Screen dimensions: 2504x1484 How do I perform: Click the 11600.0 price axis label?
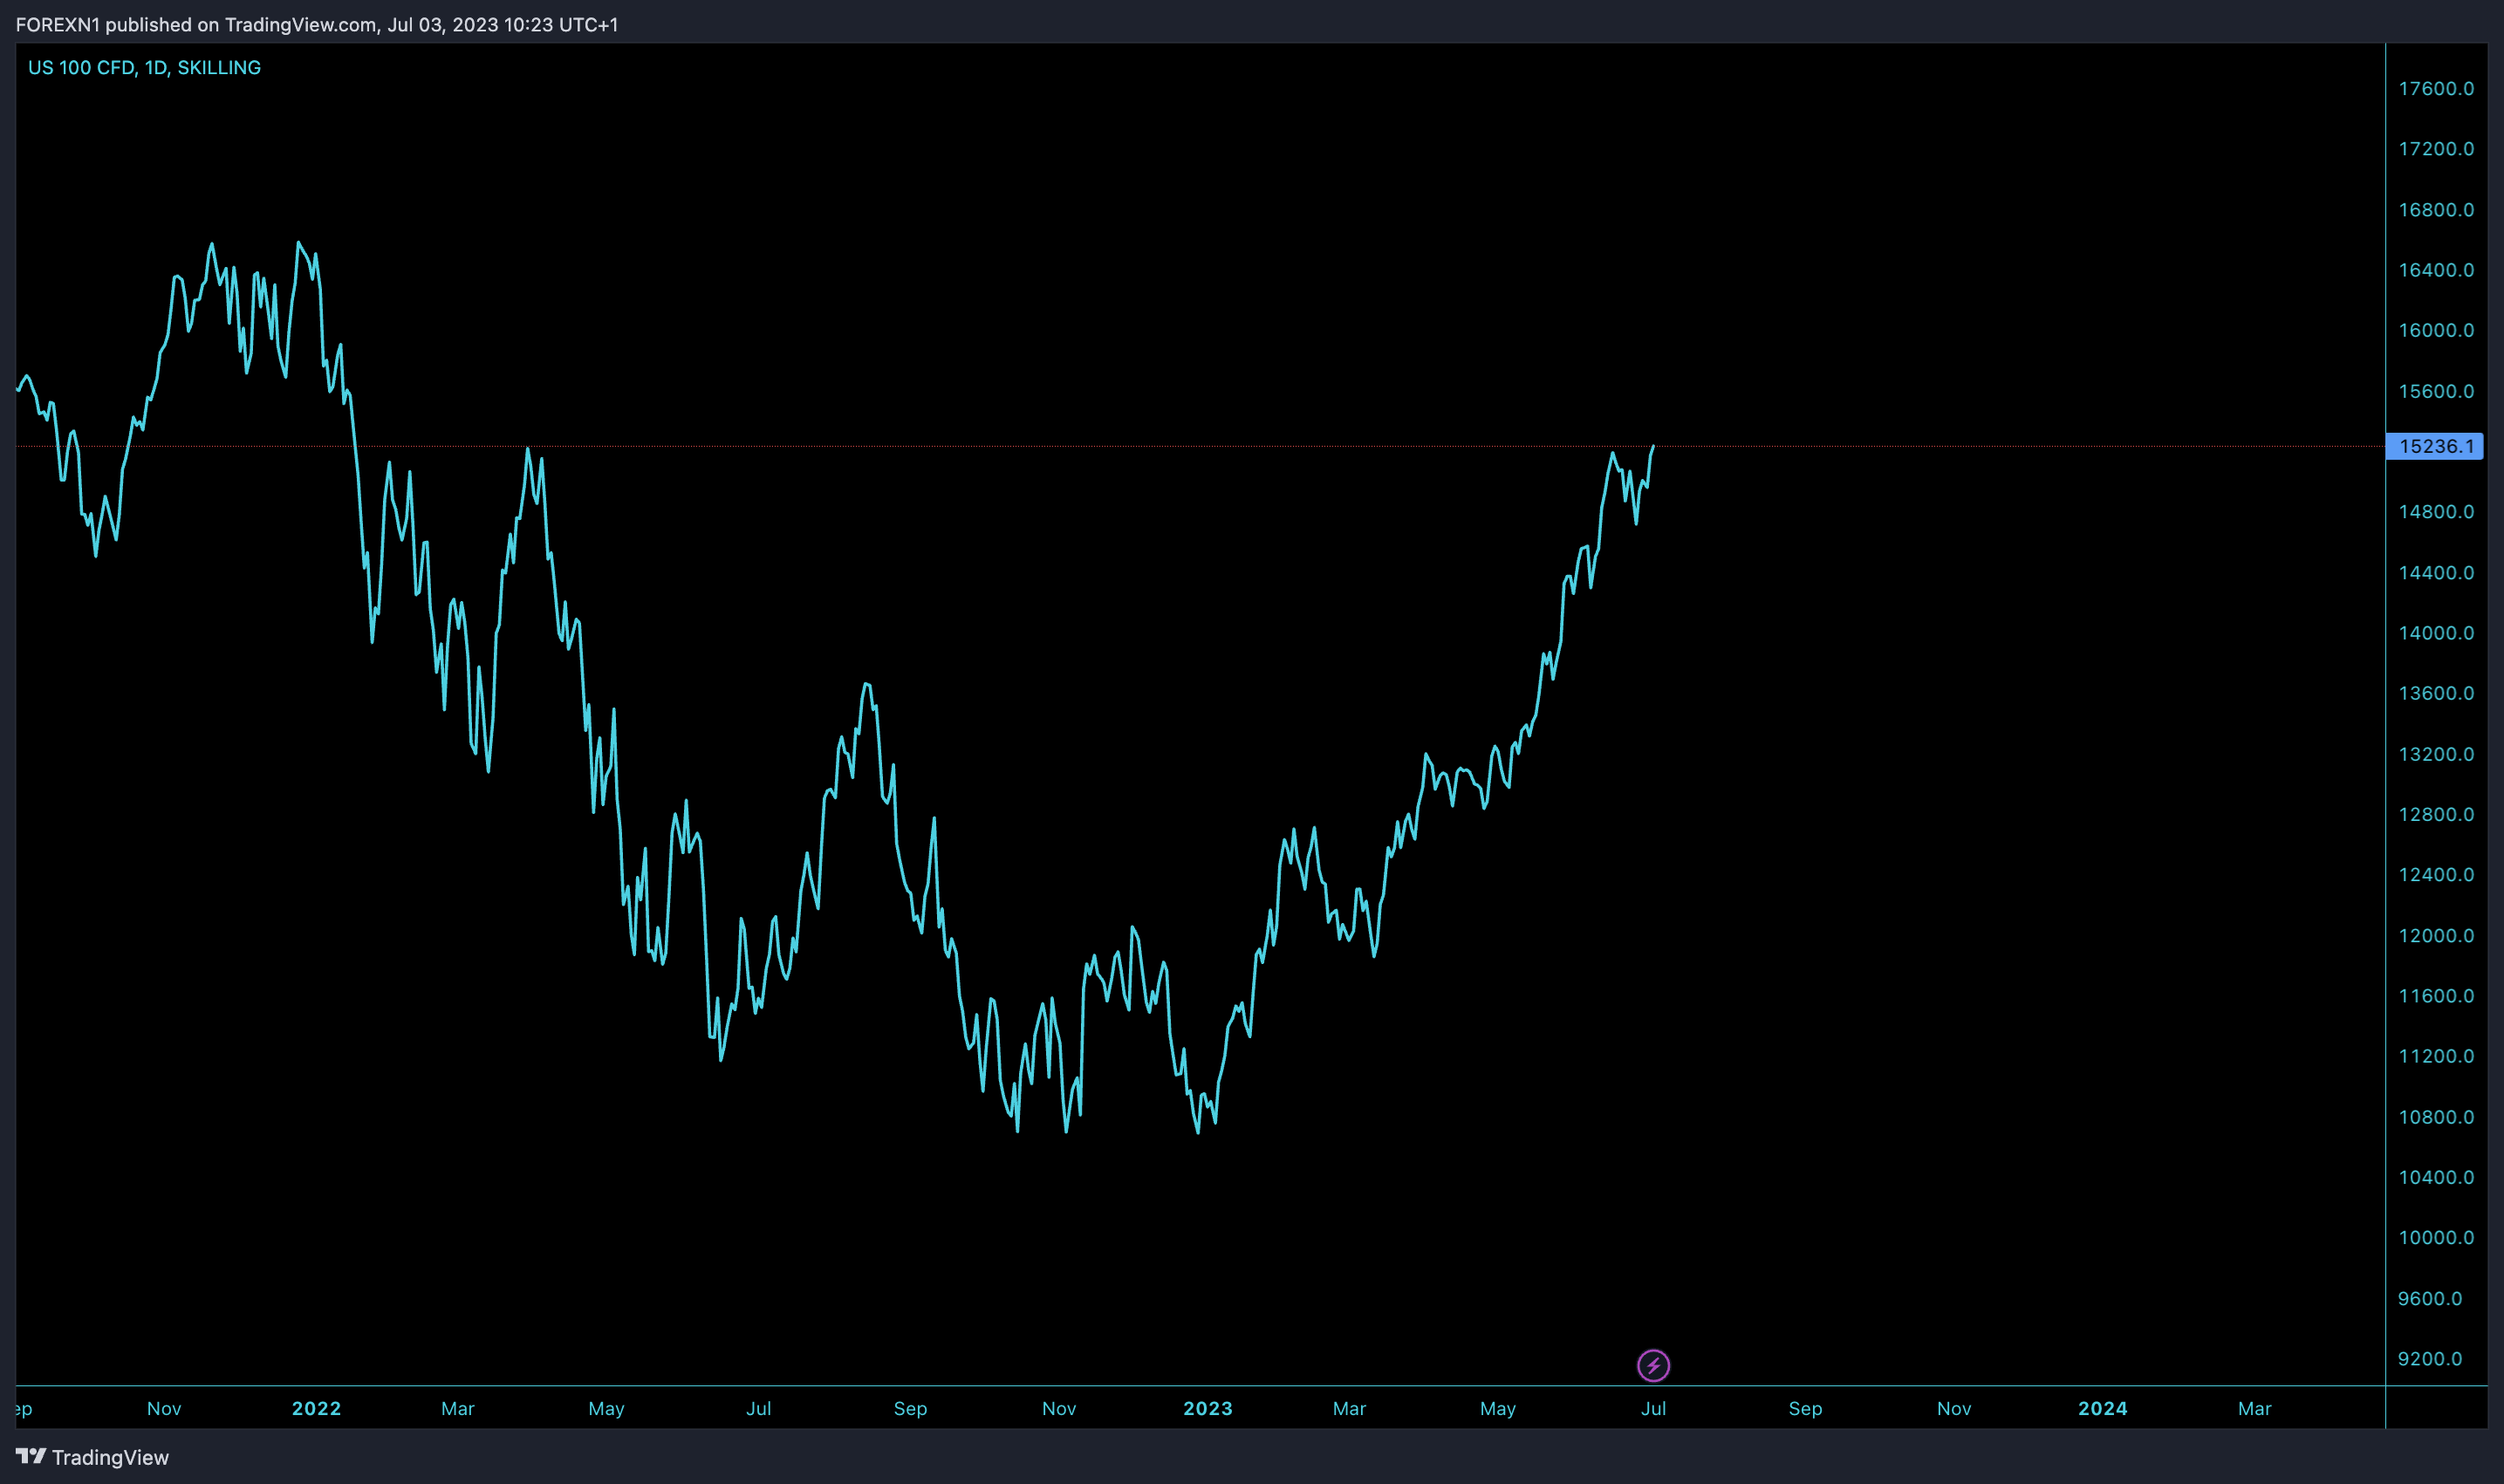(x=2436, y=995)
